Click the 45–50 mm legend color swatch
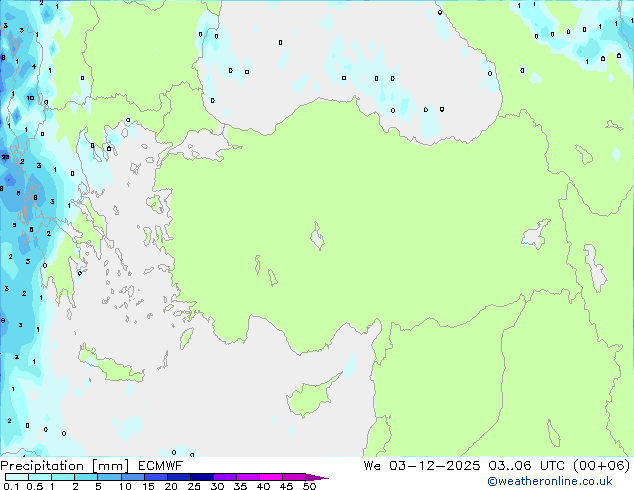Image resolution: width=634 pixels, height=490 pixels. 294,477
